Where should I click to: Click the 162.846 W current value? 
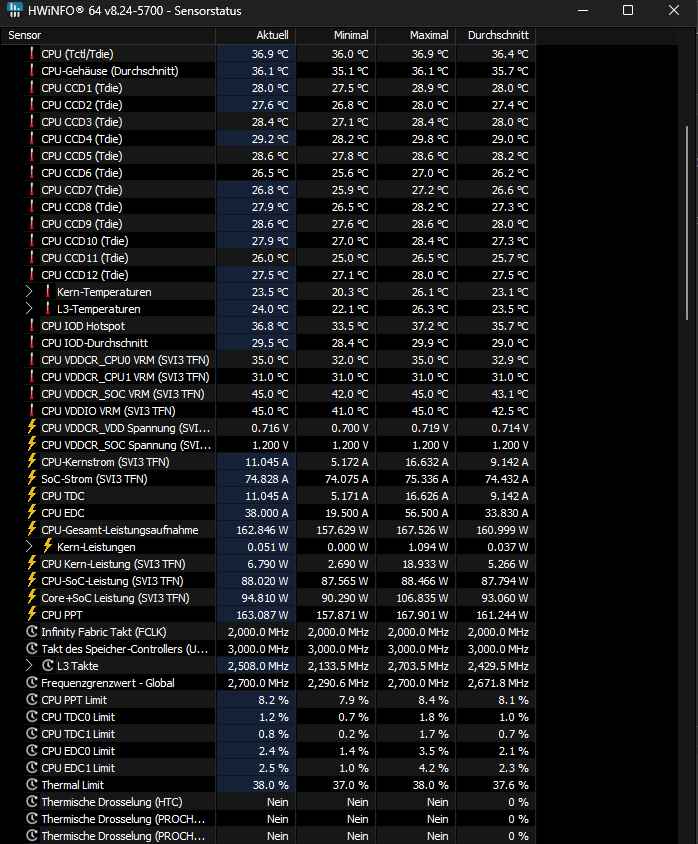point(262,530)
